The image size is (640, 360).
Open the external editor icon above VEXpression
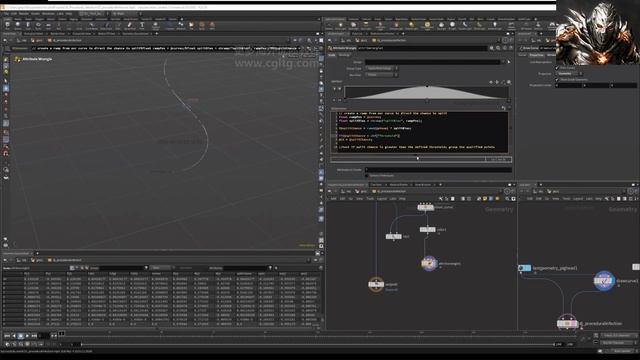pyautogui.click(x=504, y=108)
